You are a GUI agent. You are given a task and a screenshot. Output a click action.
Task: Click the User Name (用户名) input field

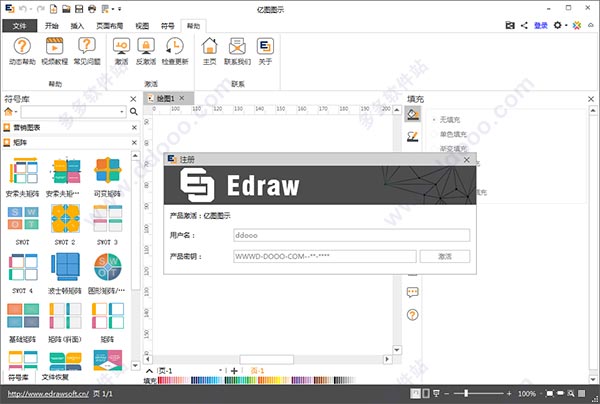[x=351, y=235]
